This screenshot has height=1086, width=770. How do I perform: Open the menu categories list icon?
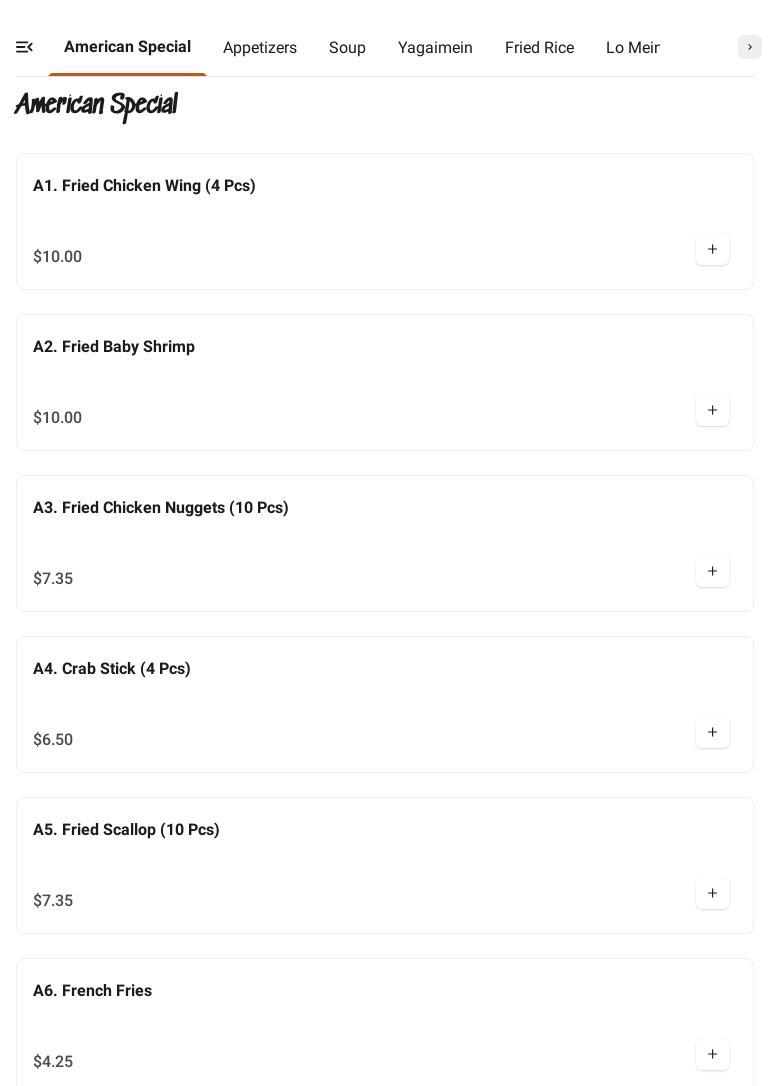point(25,47)
